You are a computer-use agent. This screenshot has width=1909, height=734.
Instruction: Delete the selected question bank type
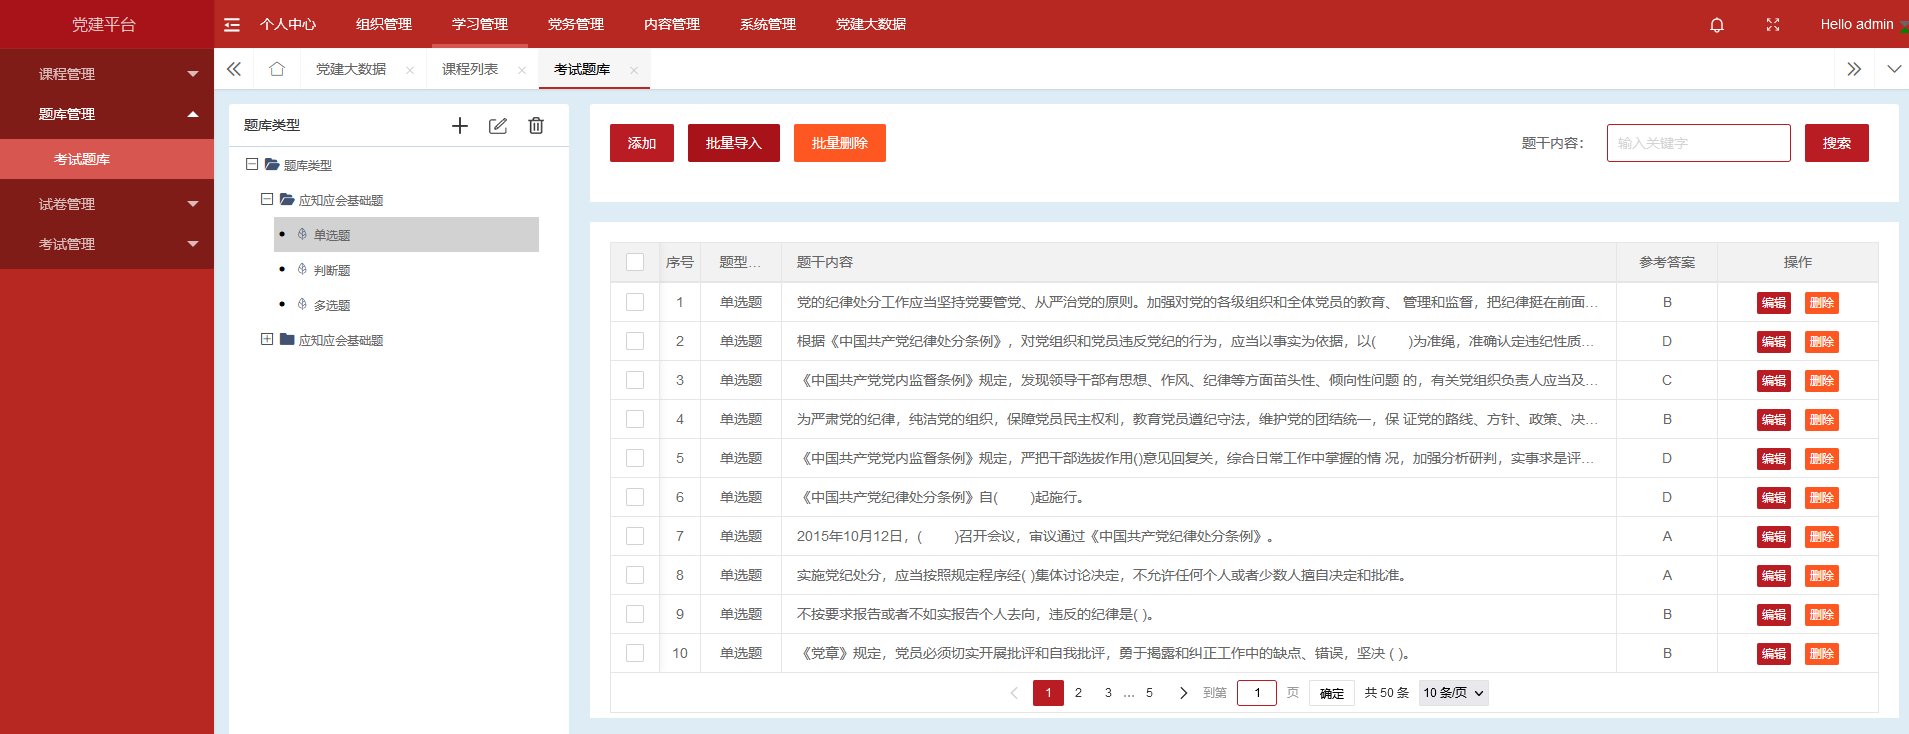click(536, 125)
